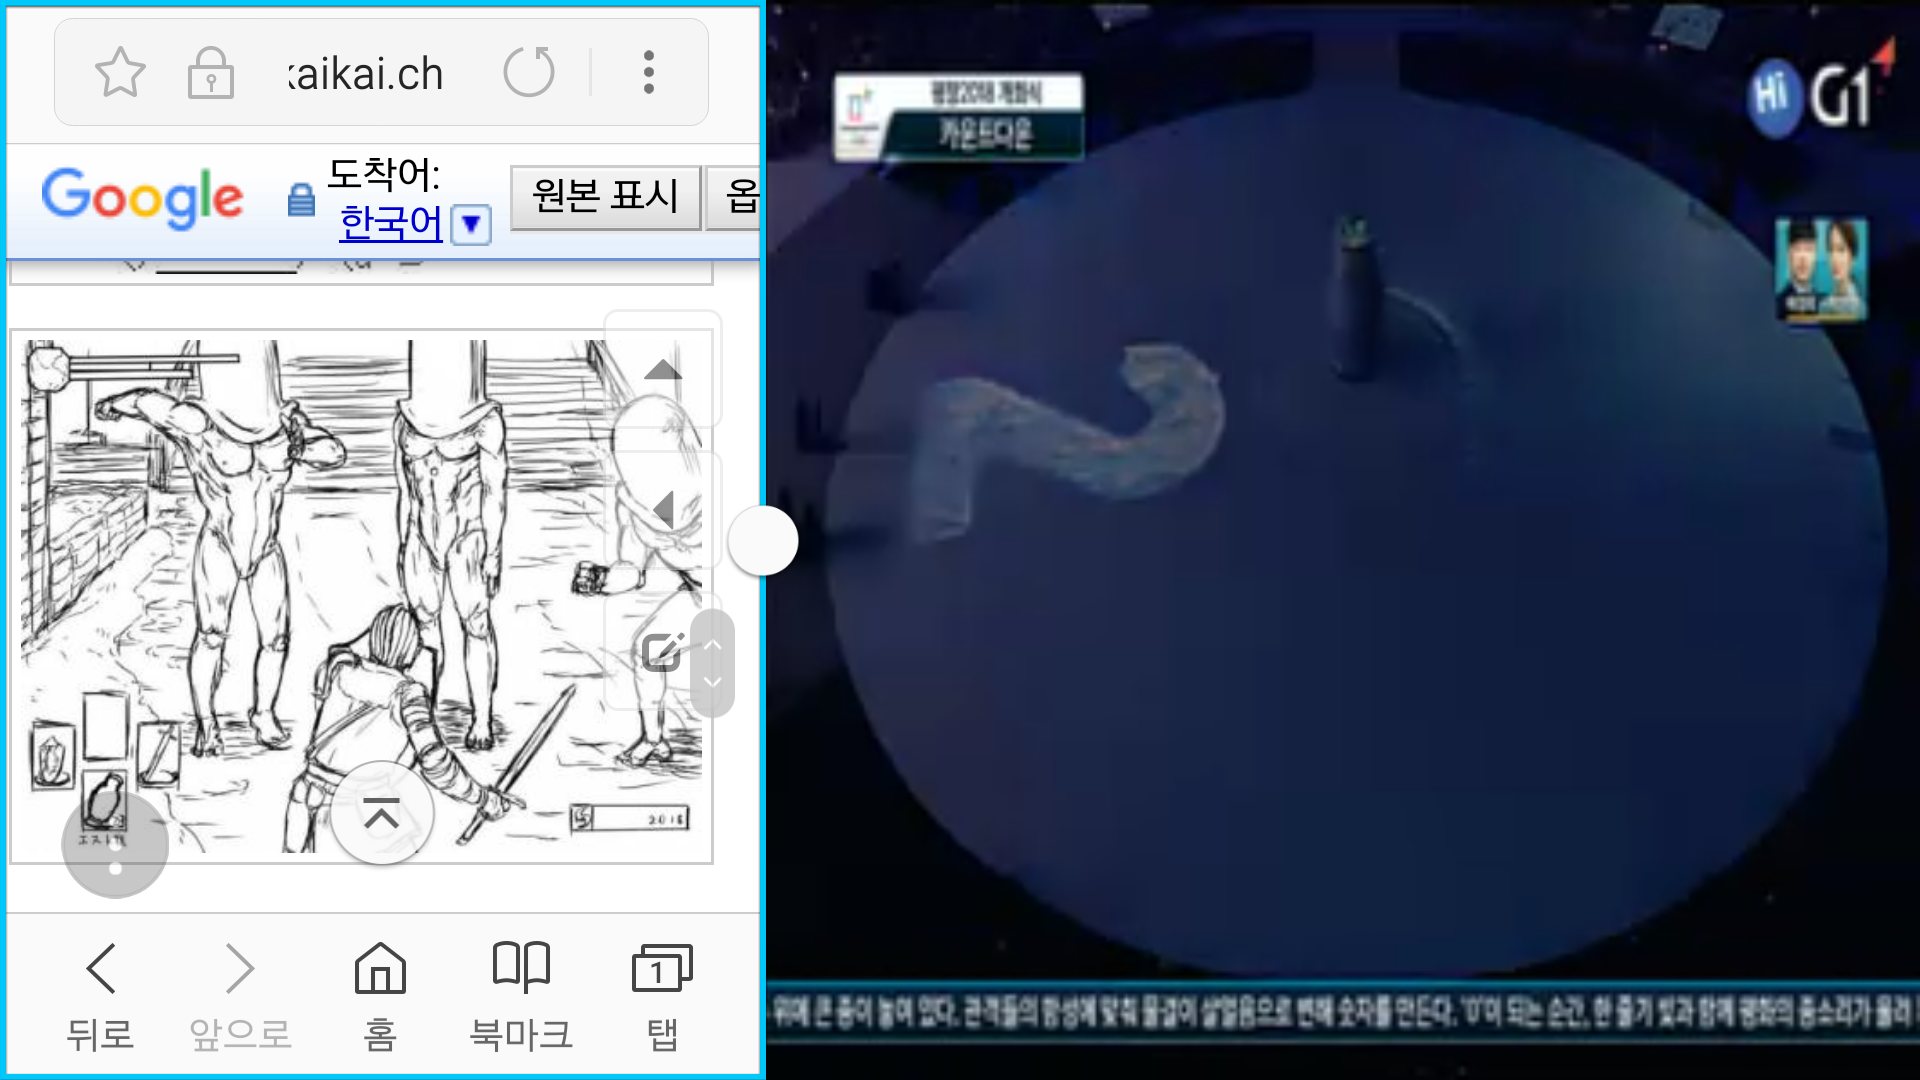Tap the padlock security icon in address bar

point(211,72)
